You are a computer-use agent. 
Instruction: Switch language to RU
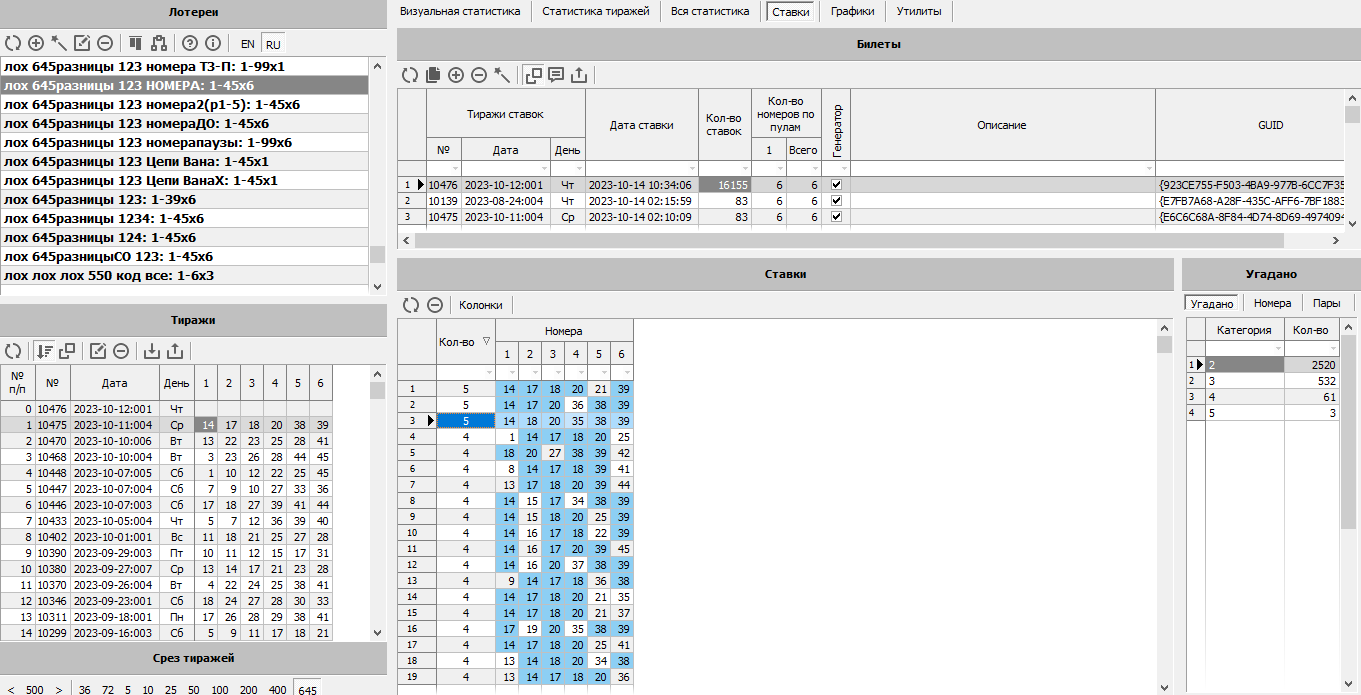pyautogui.click(x=273, y=44)
